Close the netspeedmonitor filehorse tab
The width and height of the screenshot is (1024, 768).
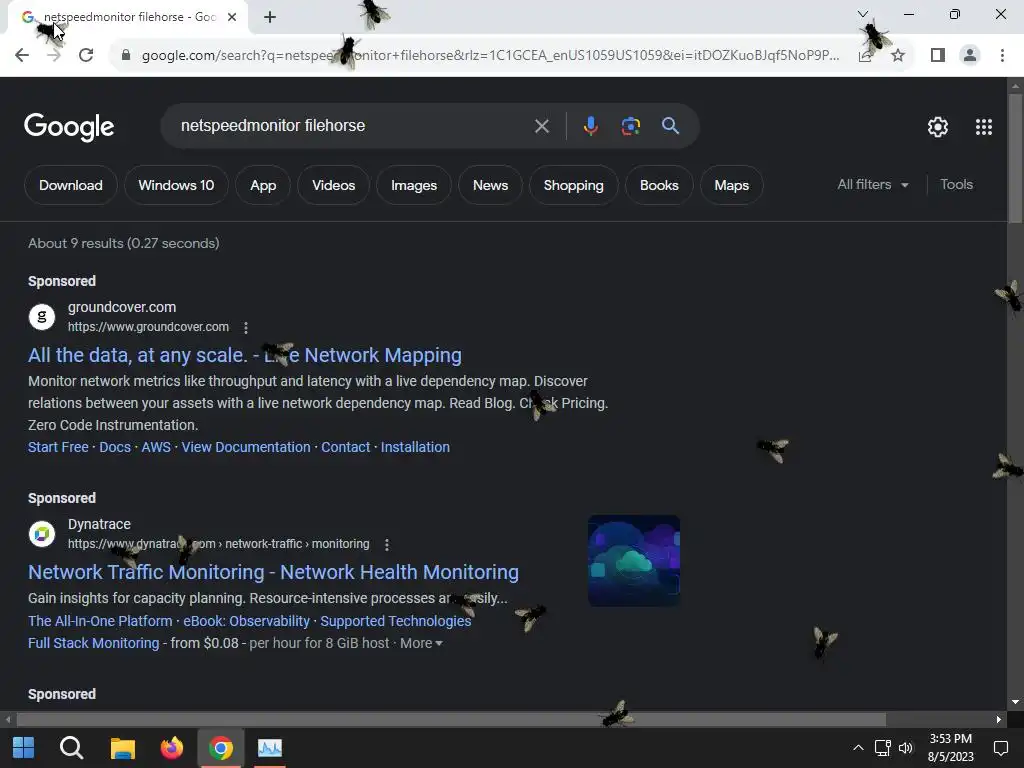pyautogui.click(x=232, y=17)
